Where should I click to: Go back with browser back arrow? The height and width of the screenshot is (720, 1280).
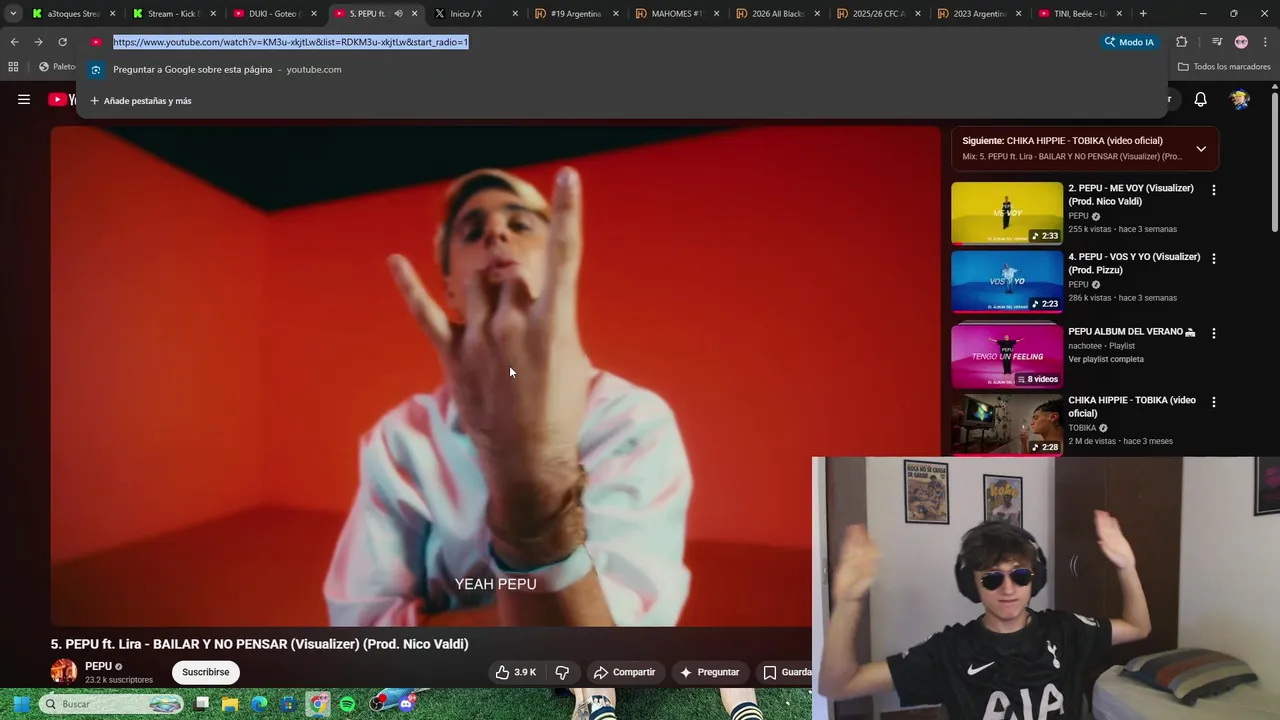point(14,42)
